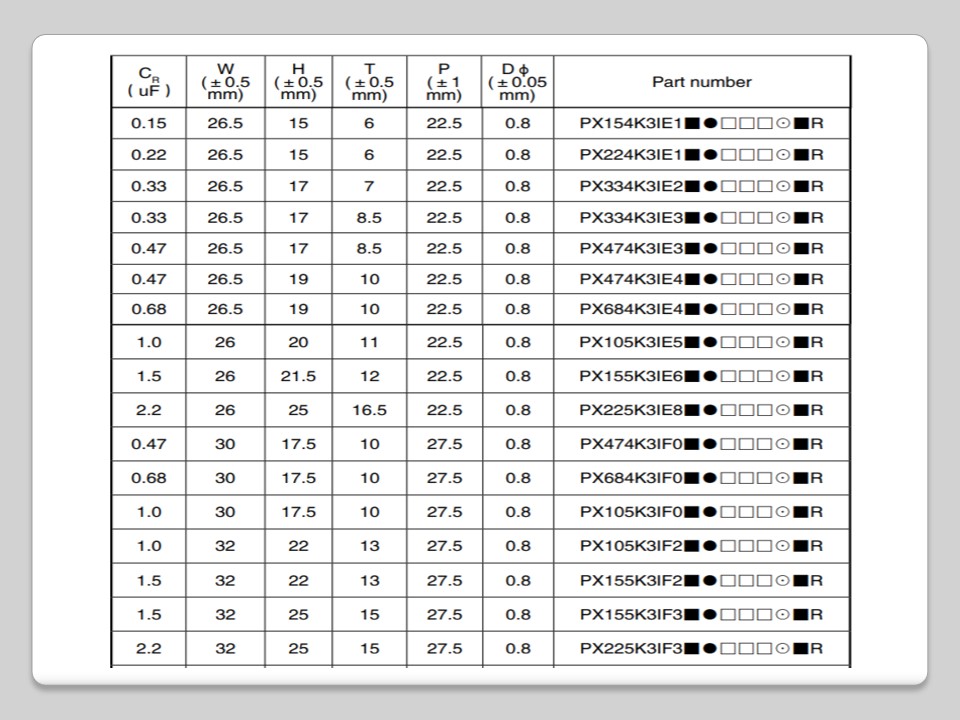Click the "Part number" column header
This screenshot has width=960, height=720.
coord(701,82)
